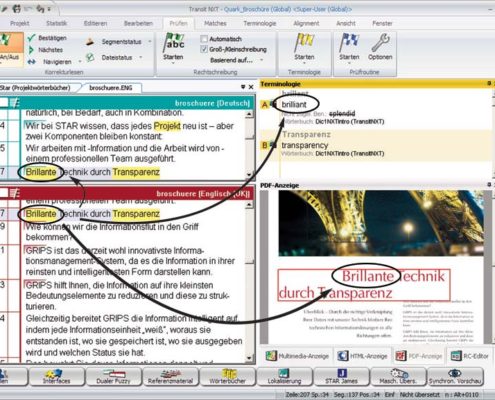Open dropdown arrow under Rechtschreibung Starten

[173, 63]
